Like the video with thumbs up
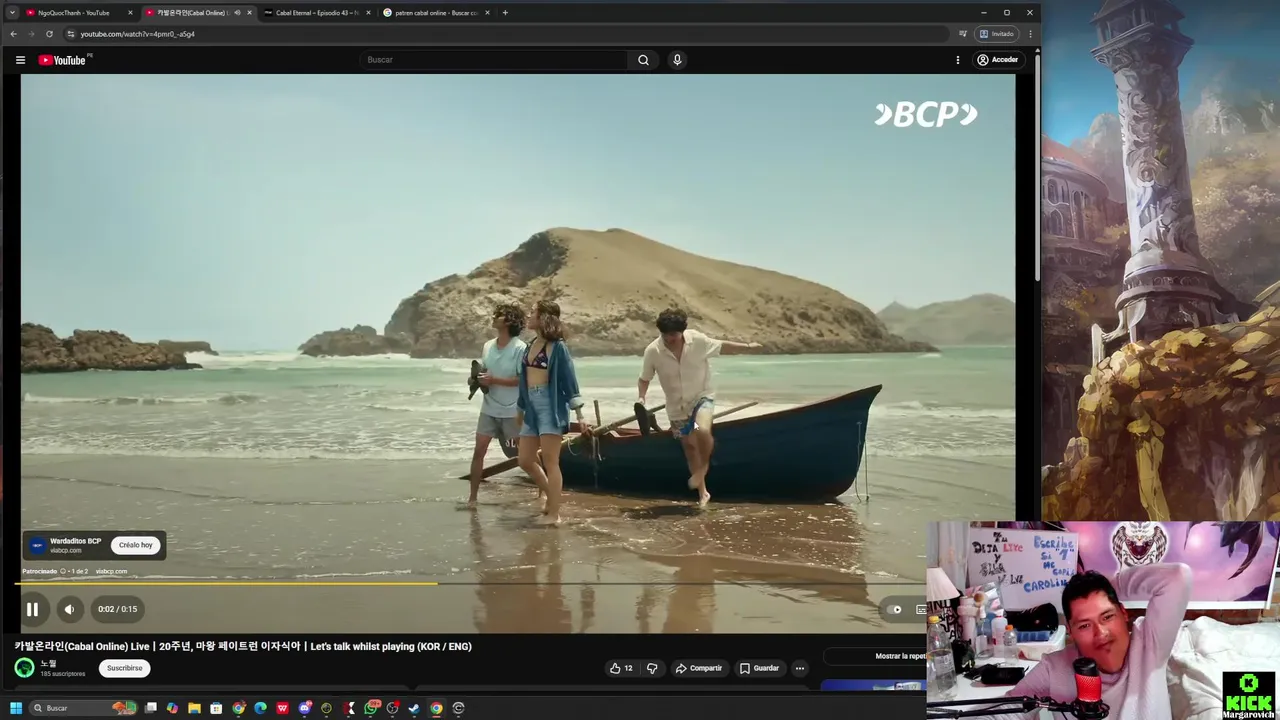The image size is (1280, 720). tap(621, 668)
